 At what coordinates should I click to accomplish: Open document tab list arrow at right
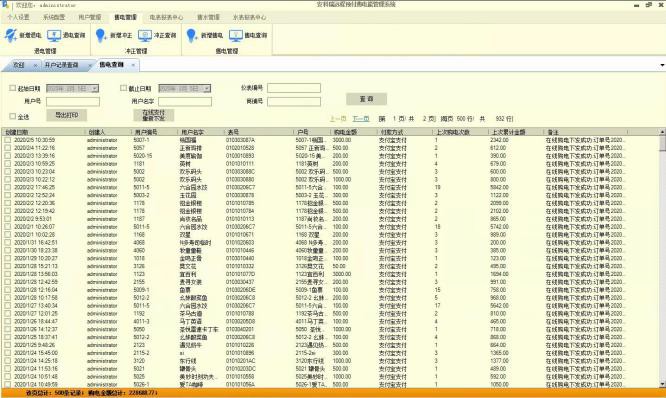[x=662, y=65]
